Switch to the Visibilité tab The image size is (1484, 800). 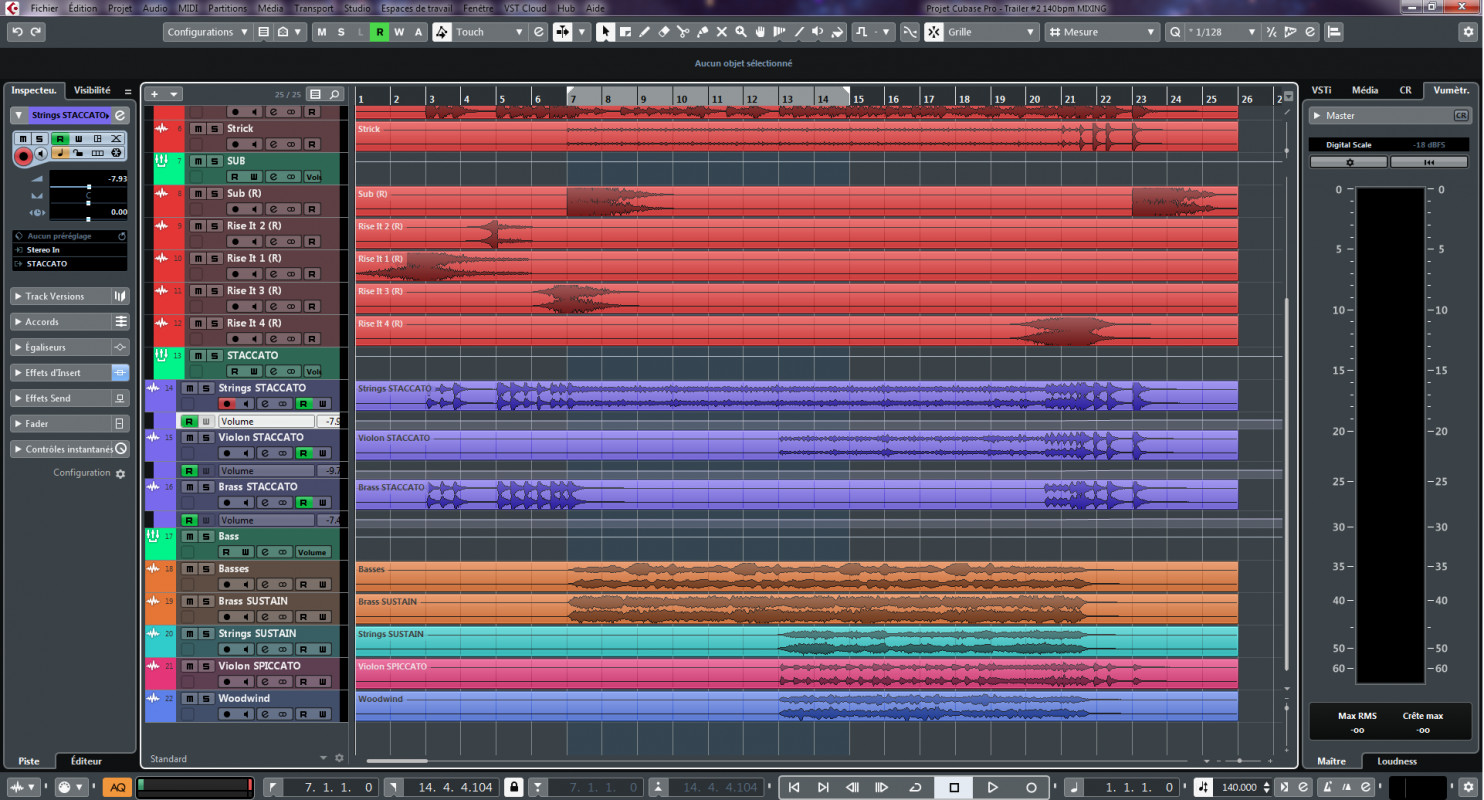[x=92, y=90]
